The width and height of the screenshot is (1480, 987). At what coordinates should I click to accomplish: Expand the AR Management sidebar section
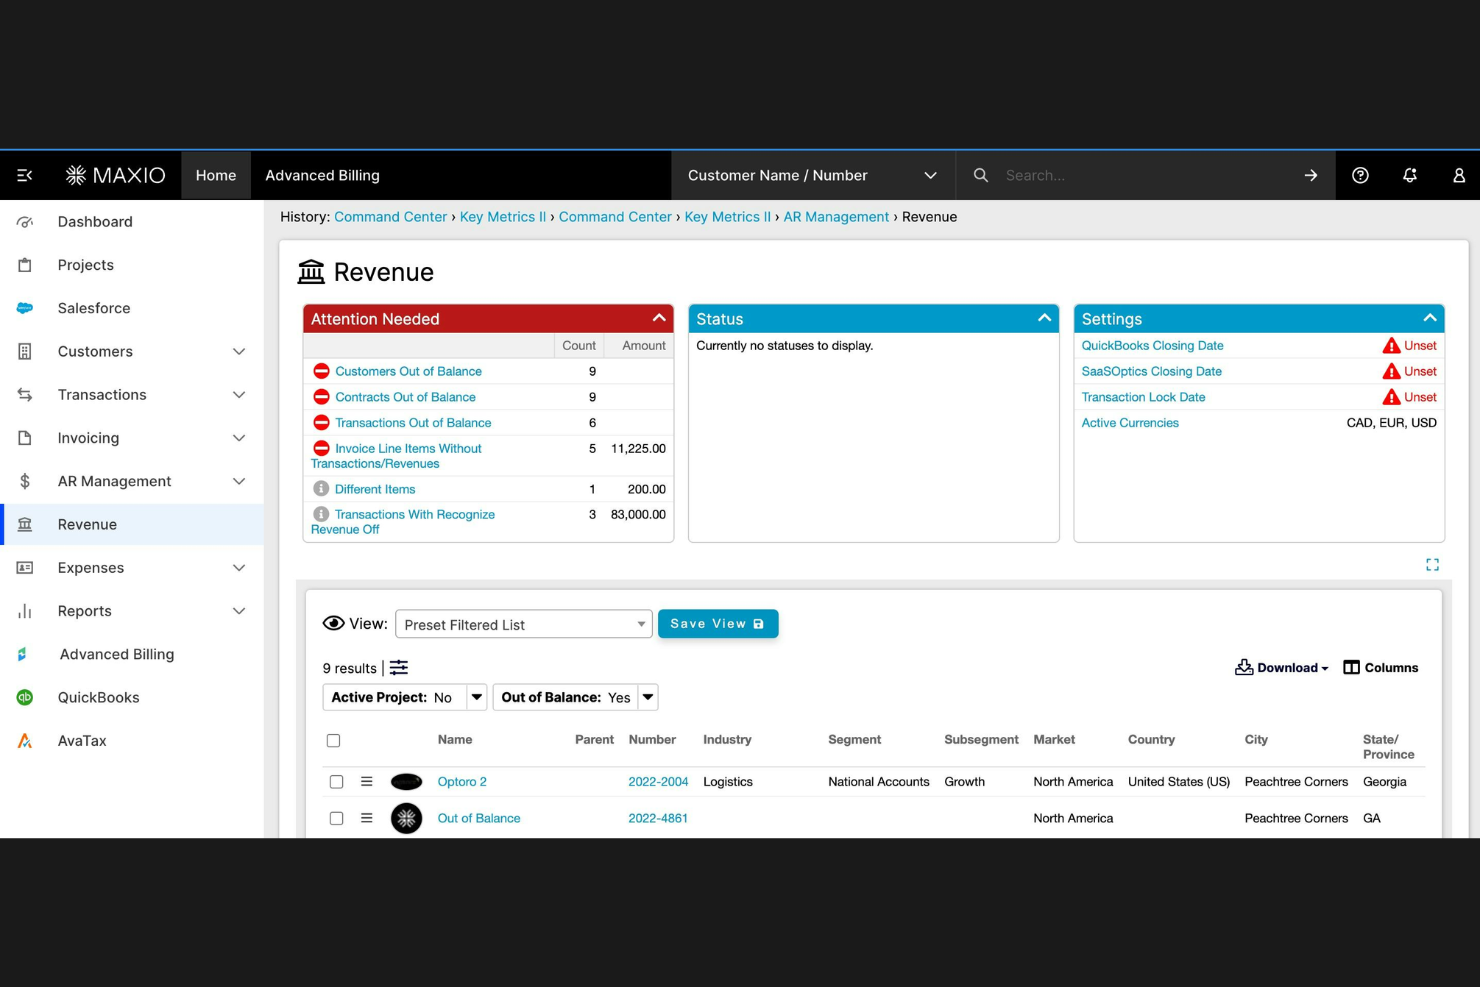tap(239, 481)
